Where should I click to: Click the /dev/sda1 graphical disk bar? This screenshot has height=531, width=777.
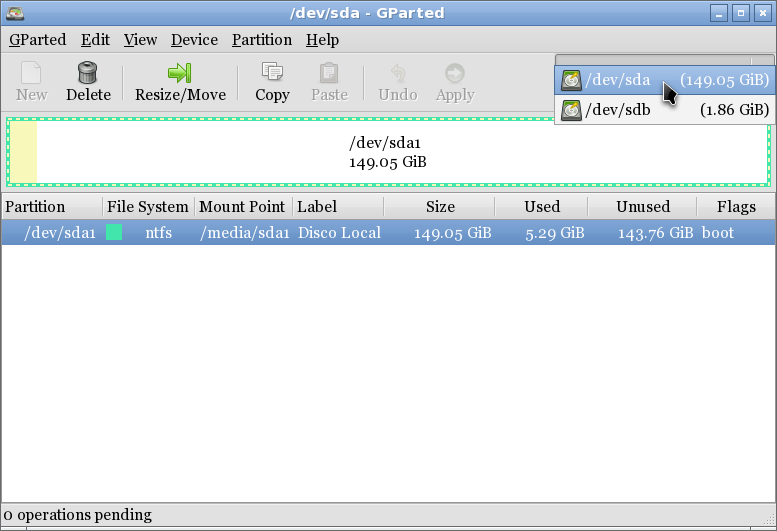click(x=388, y=152)
